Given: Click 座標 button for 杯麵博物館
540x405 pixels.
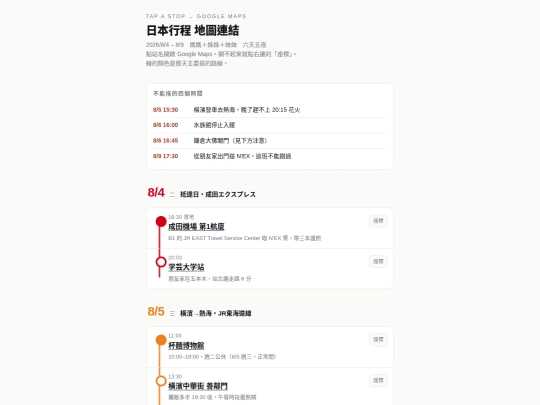Looking at the screenshot, I should tap(378, 340).
